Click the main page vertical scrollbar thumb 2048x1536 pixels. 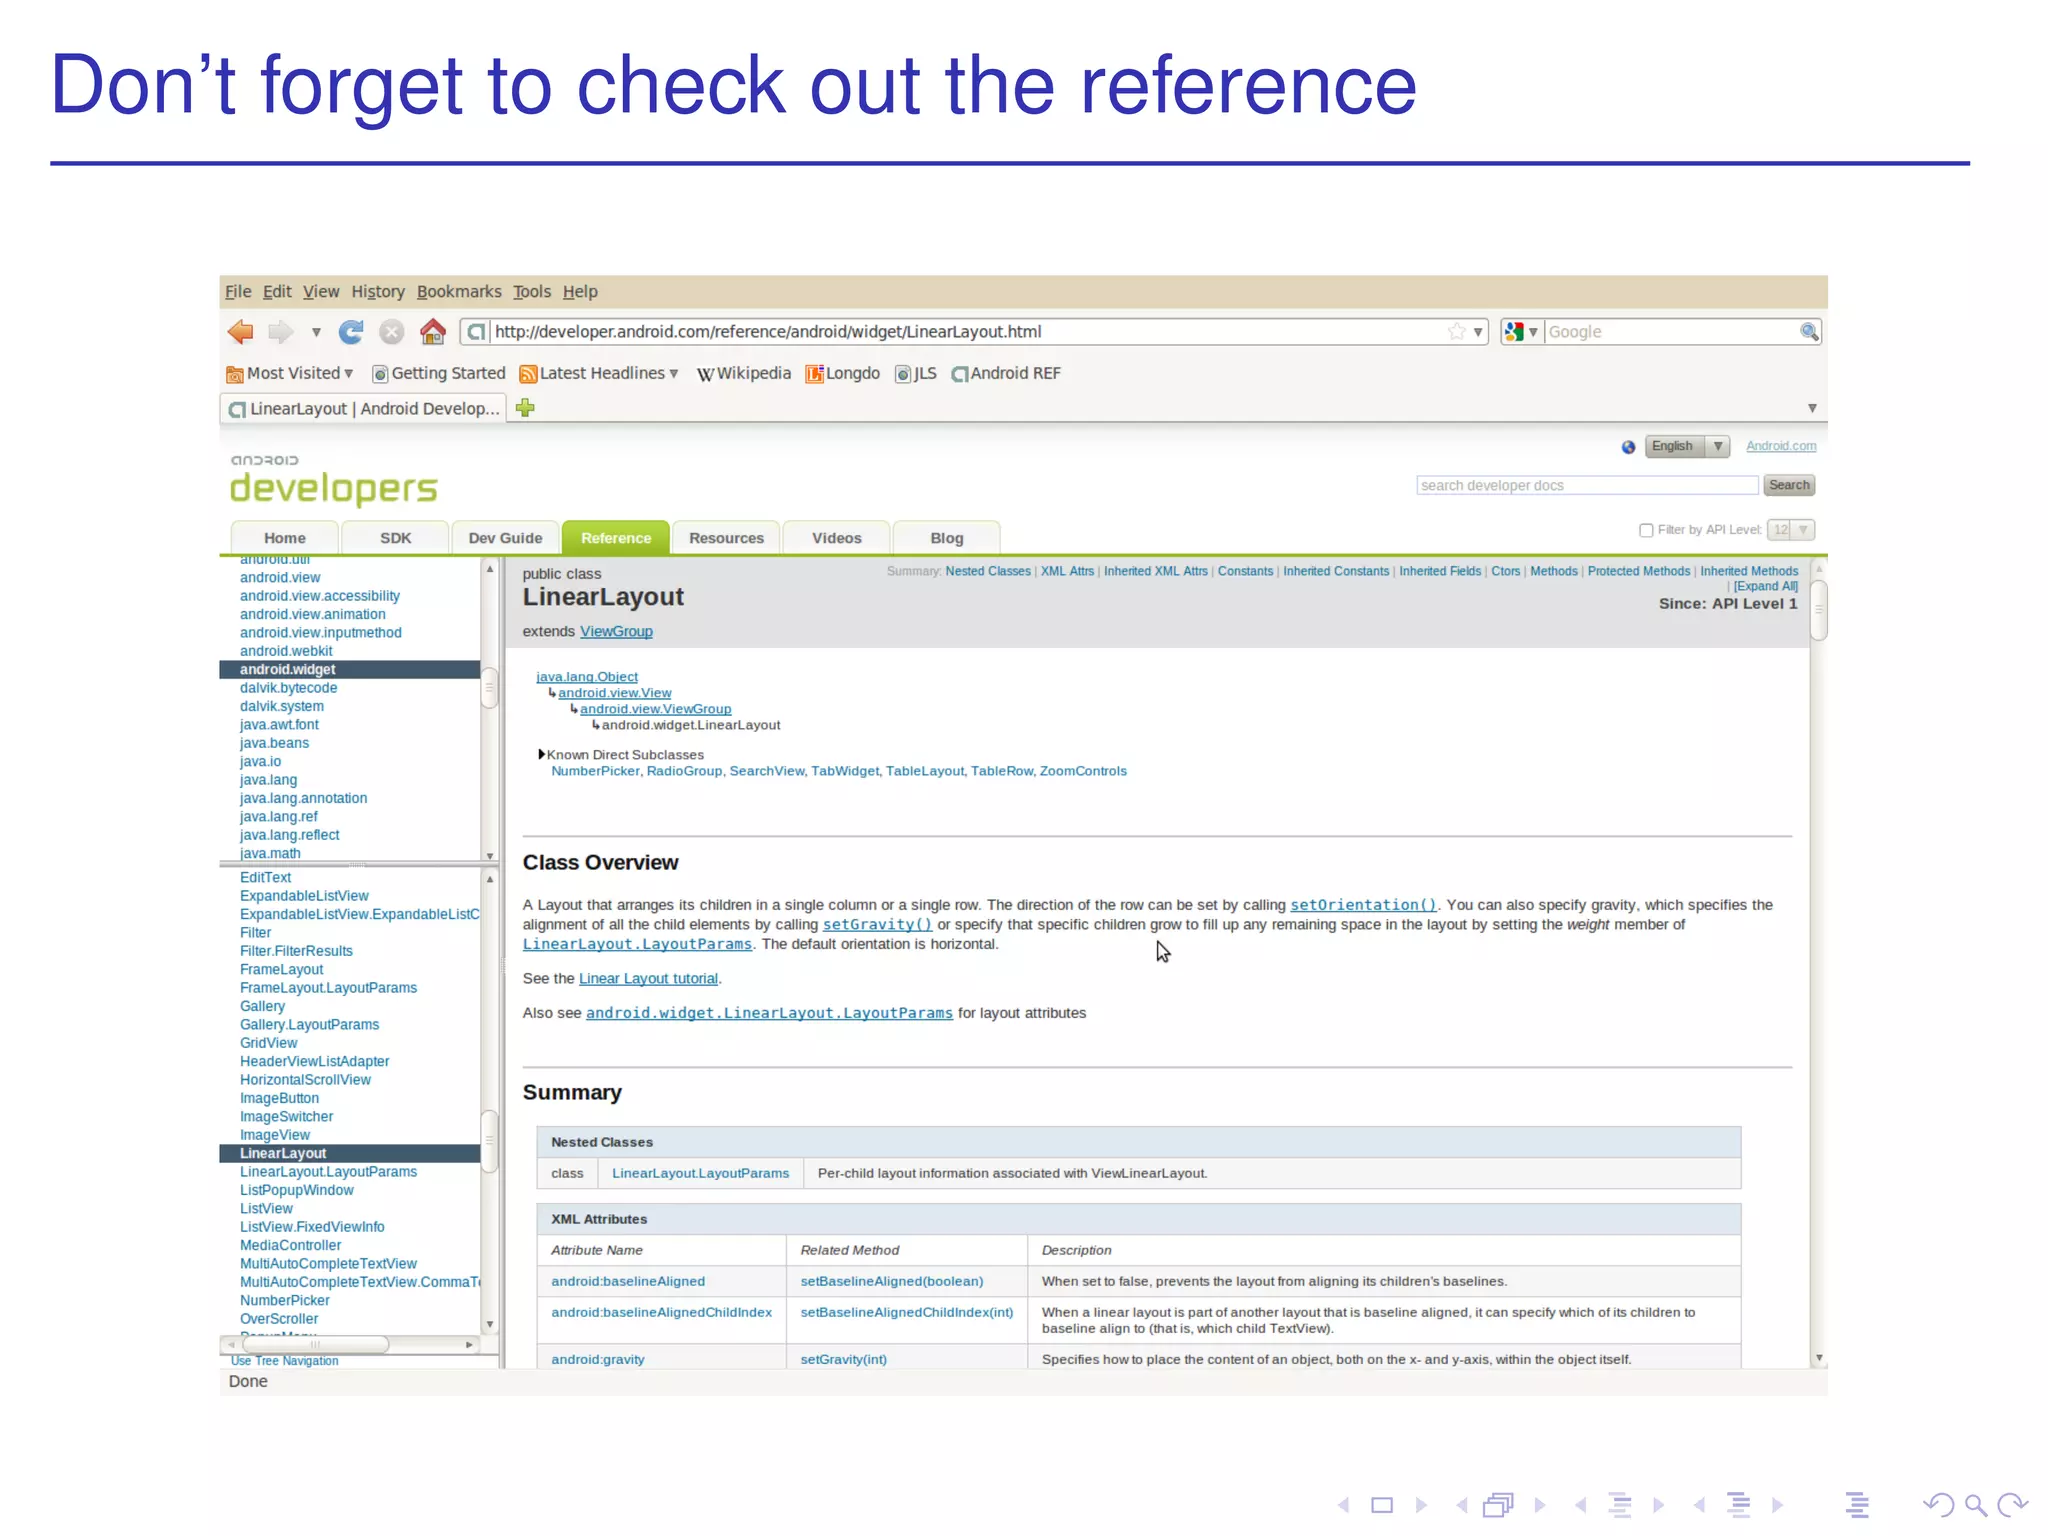(1819, 608)
